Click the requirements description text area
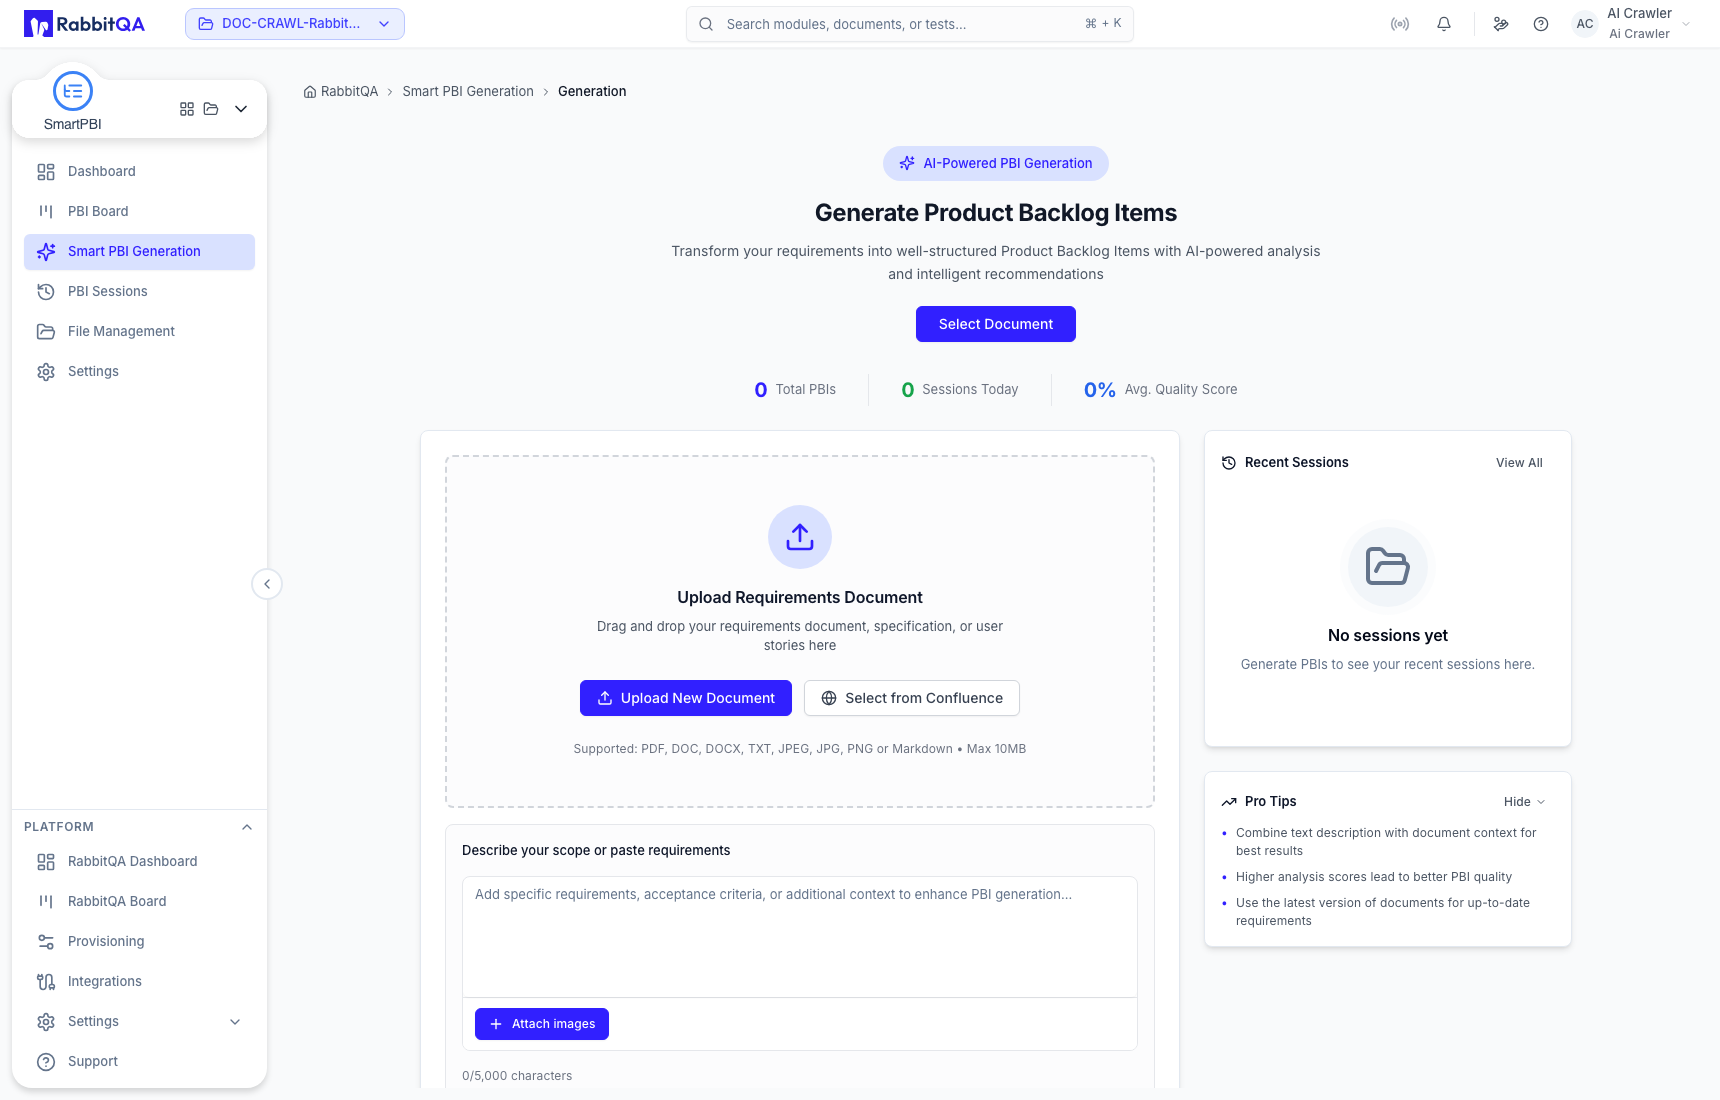The width and height of the screenshot is (1720, 1100). point(800,937)
